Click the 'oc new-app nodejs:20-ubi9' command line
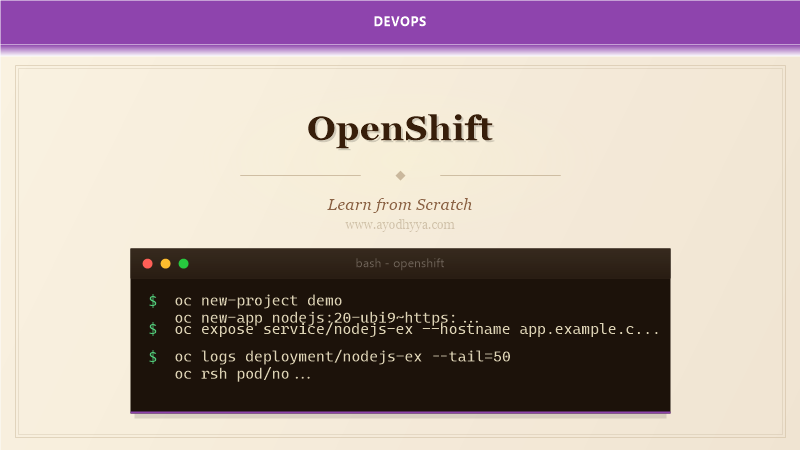The width and height of the screenshot is (800, 450). tap(327, 317)
